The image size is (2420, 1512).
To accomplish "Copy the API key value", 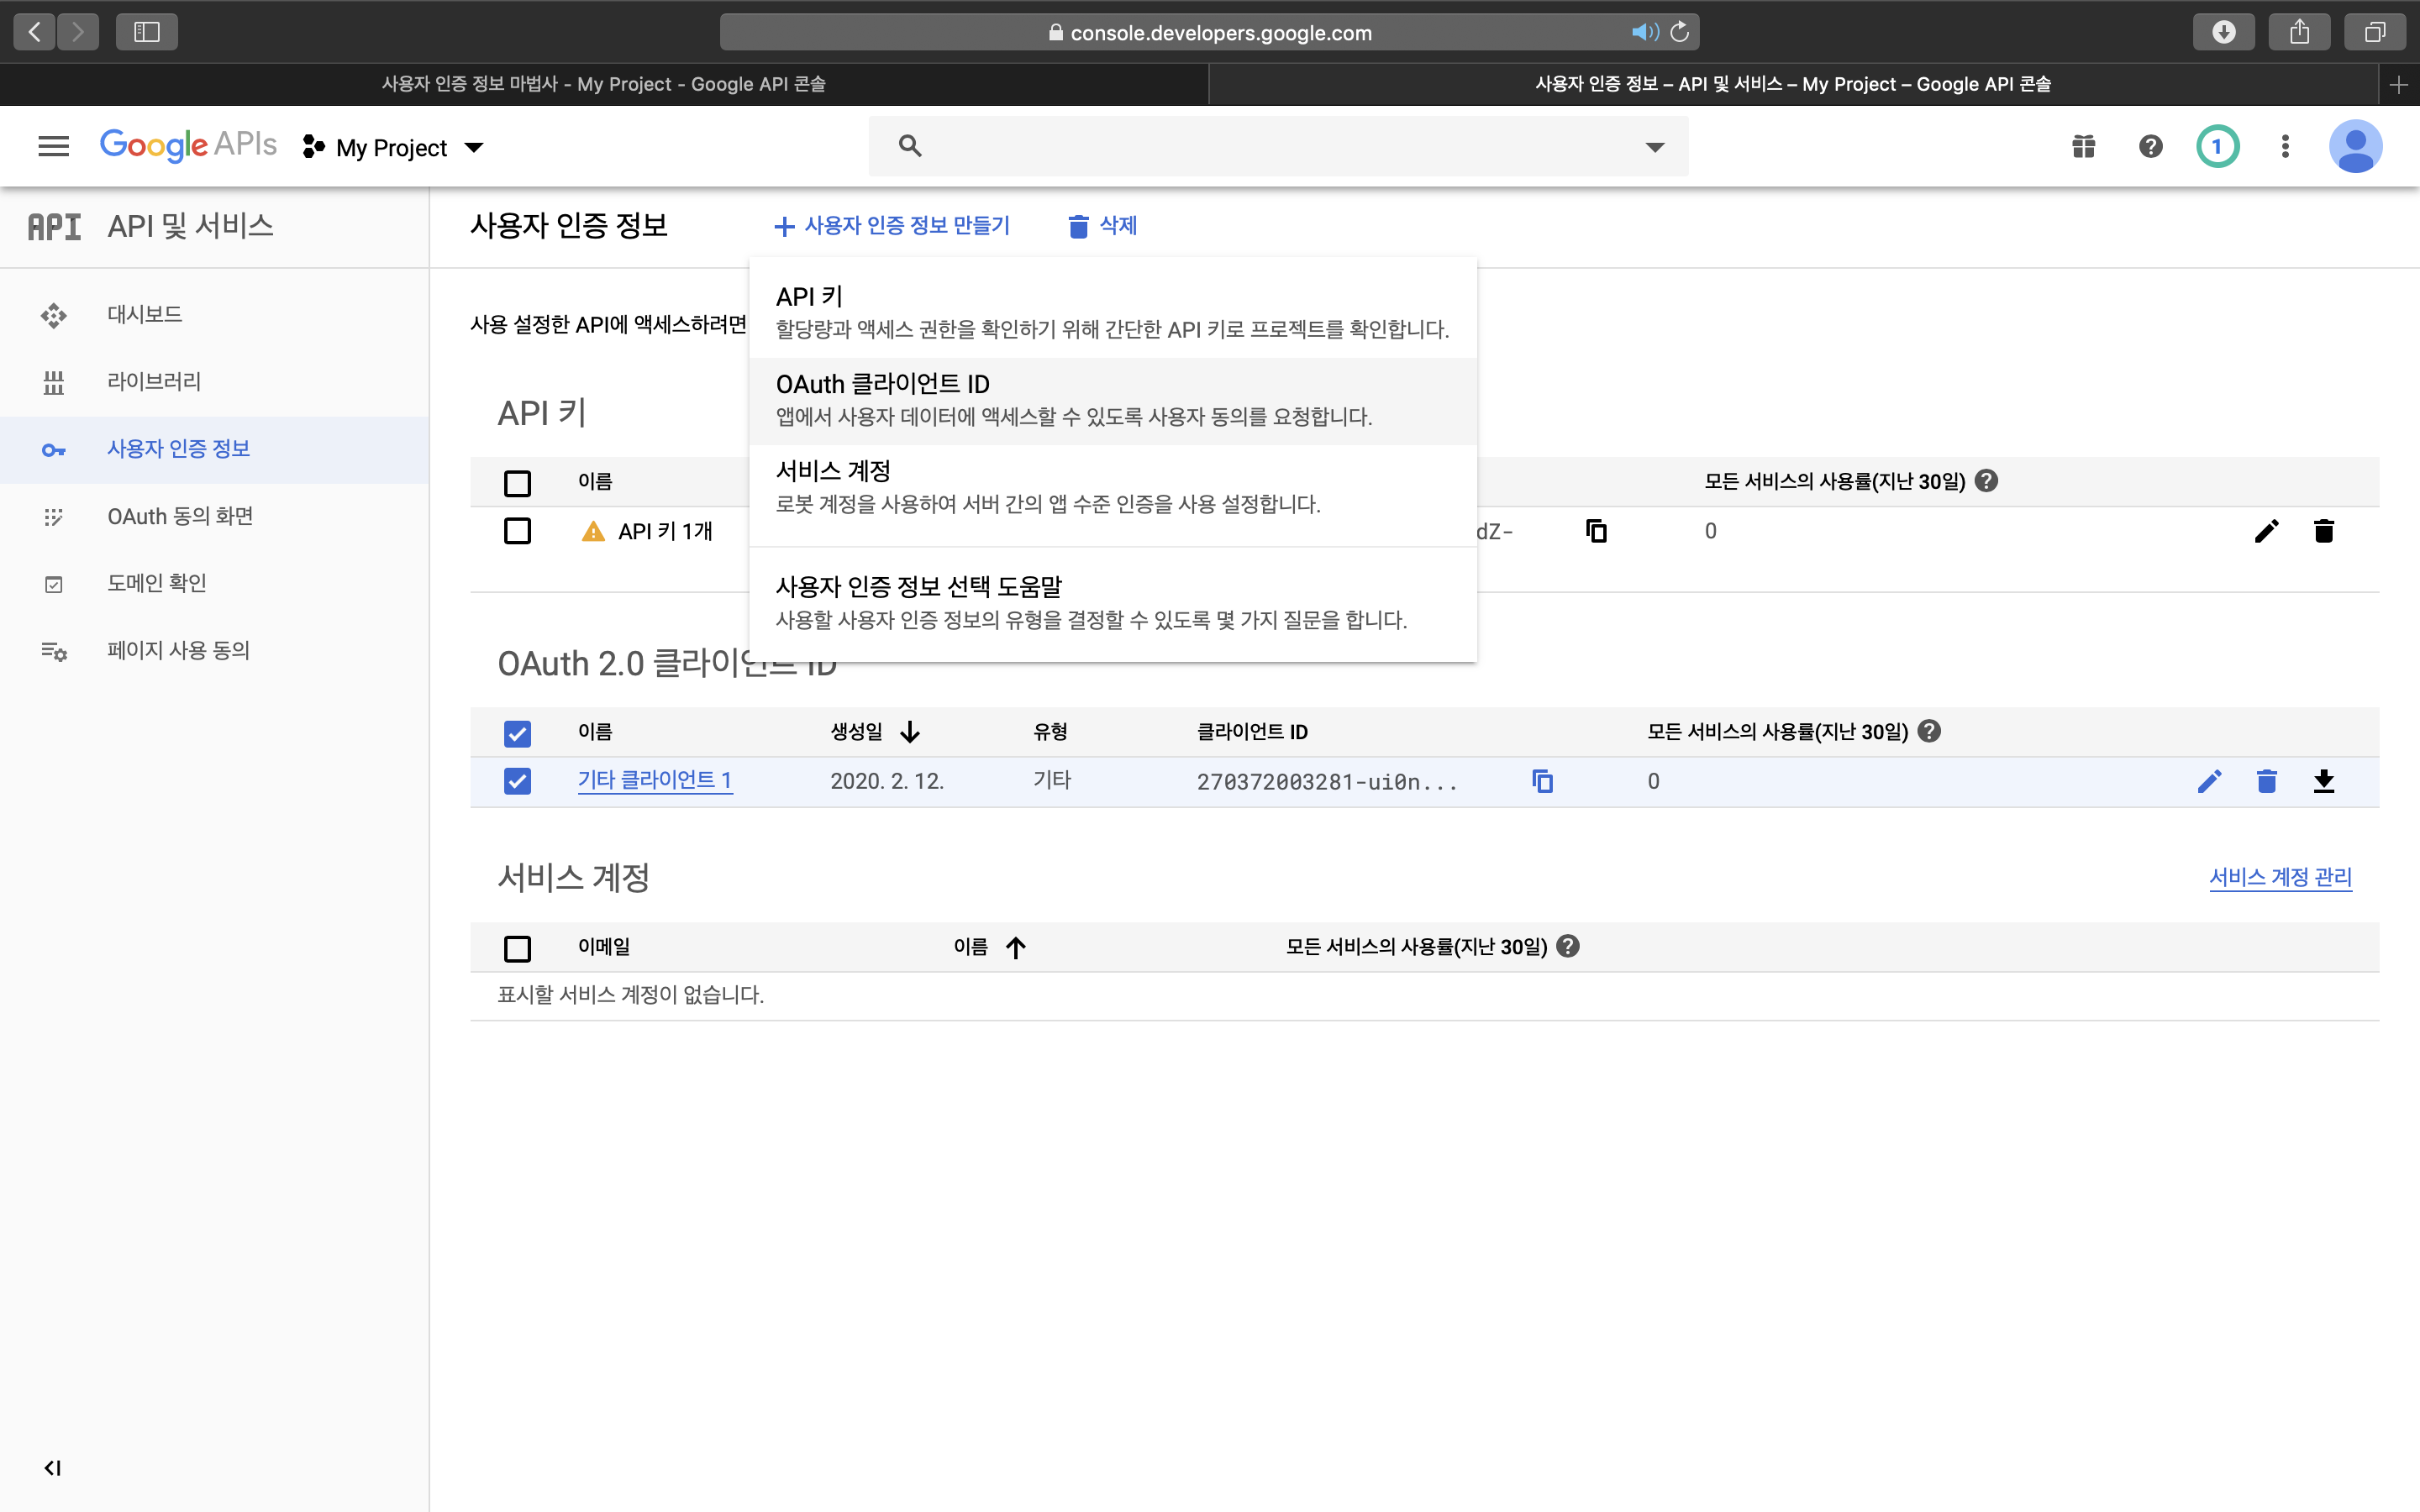I will [x=1596, y=531].
